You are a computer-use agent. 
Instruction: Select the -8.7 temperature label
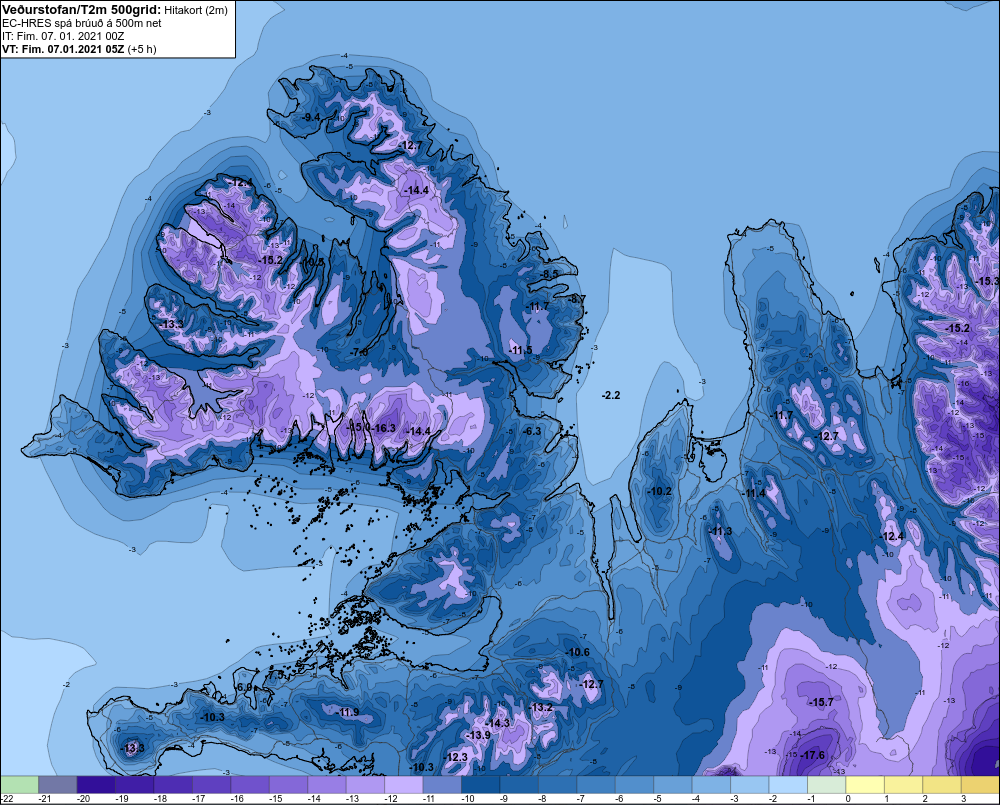click(576, 299)
